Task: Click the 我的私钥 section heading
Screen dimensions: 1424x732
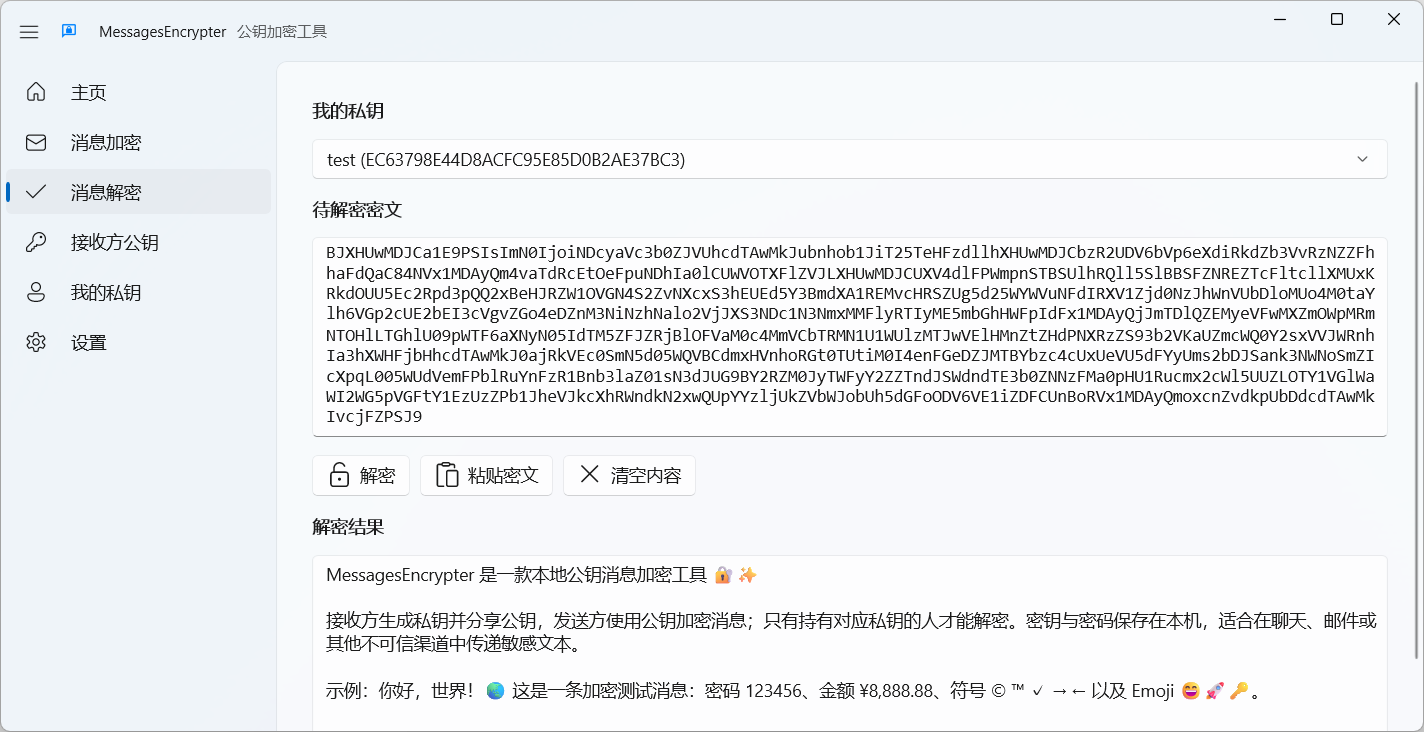Action: coord(348,111)
